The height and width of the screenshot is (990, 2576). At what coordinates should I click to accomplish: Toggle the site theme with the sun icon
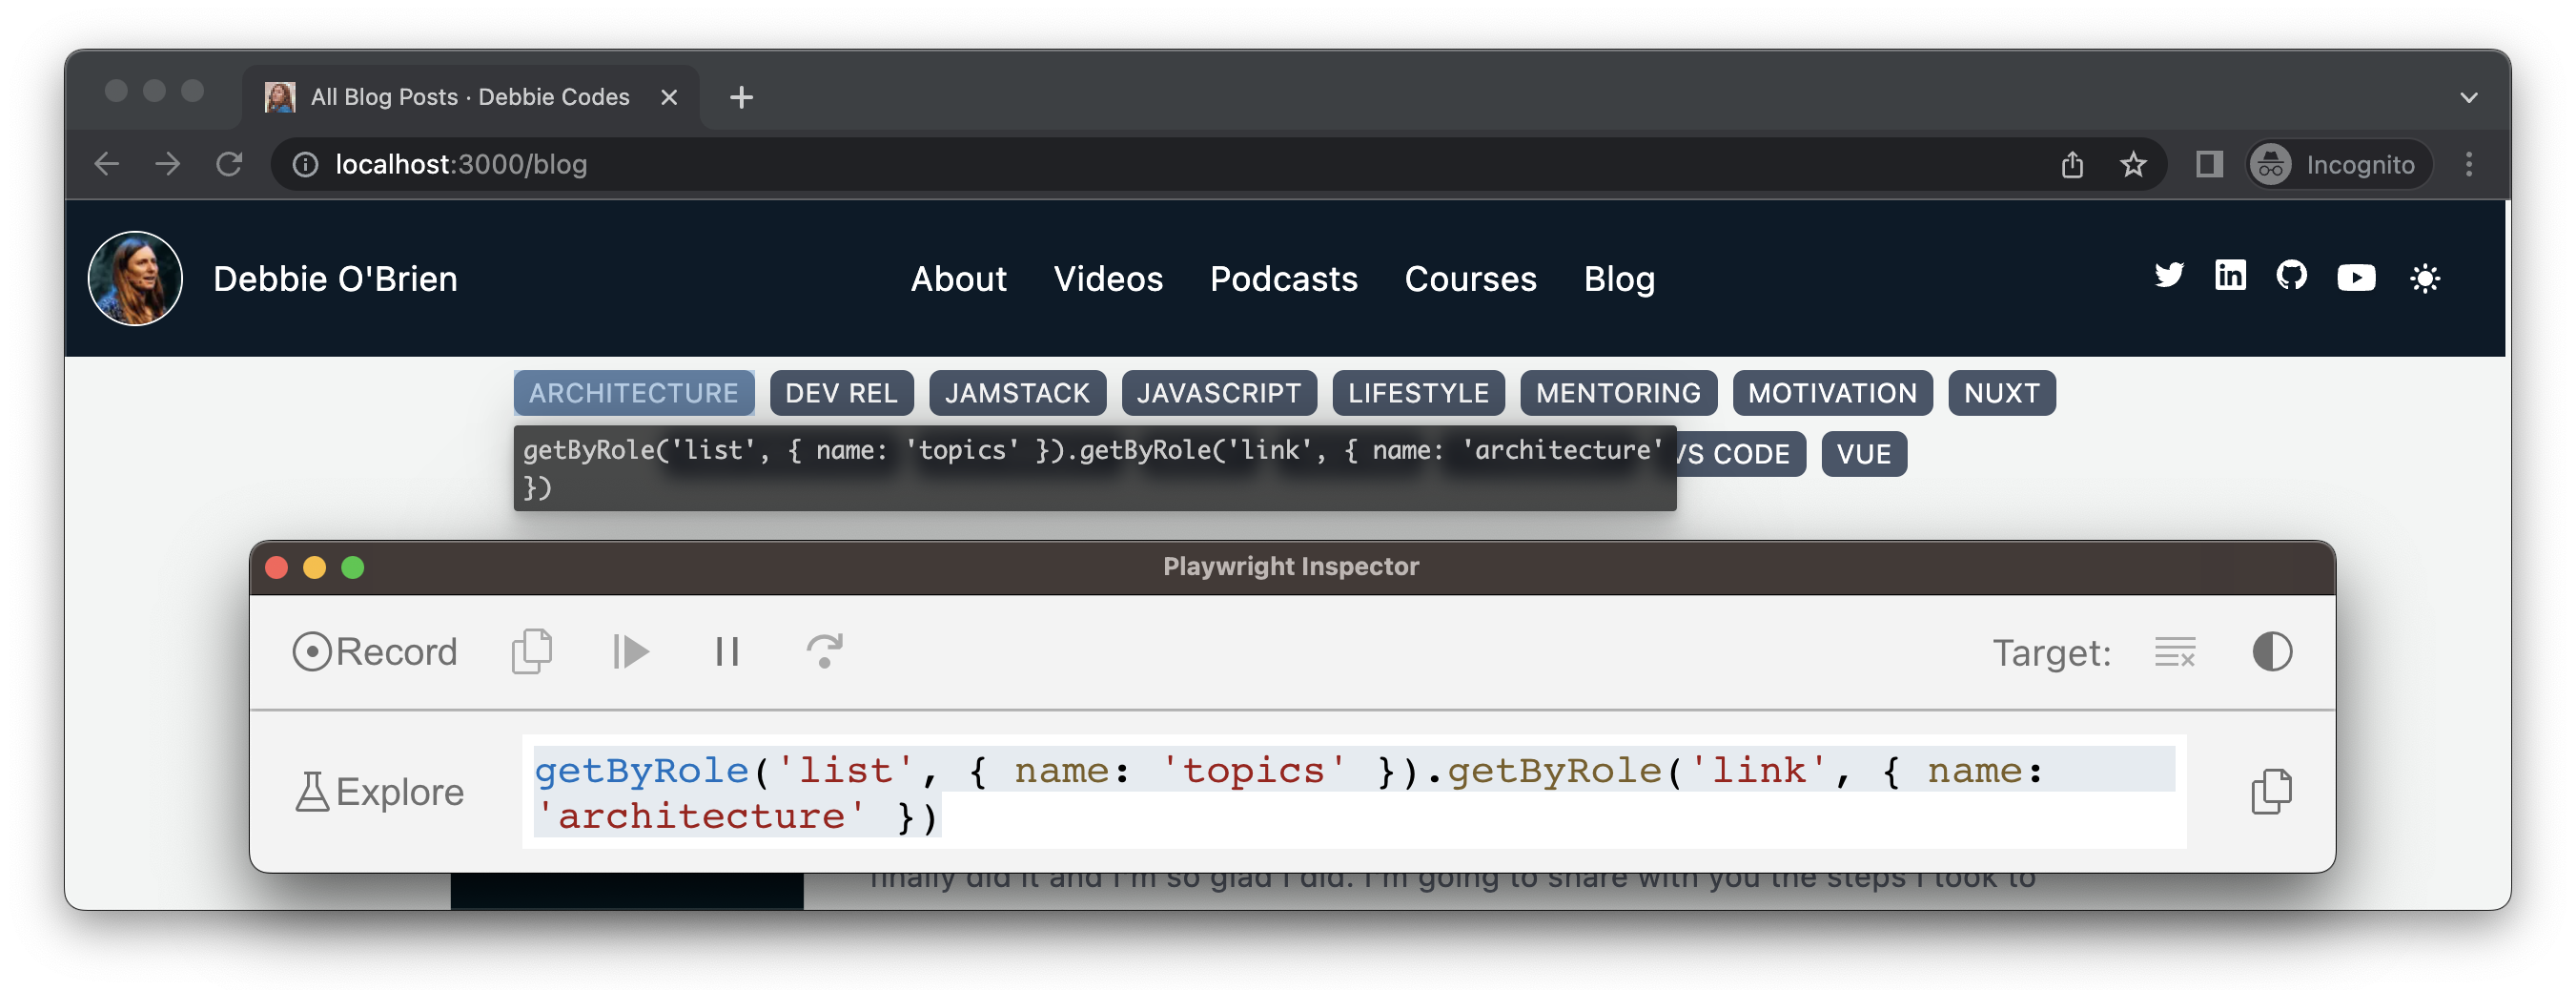tap(2427, 279)
